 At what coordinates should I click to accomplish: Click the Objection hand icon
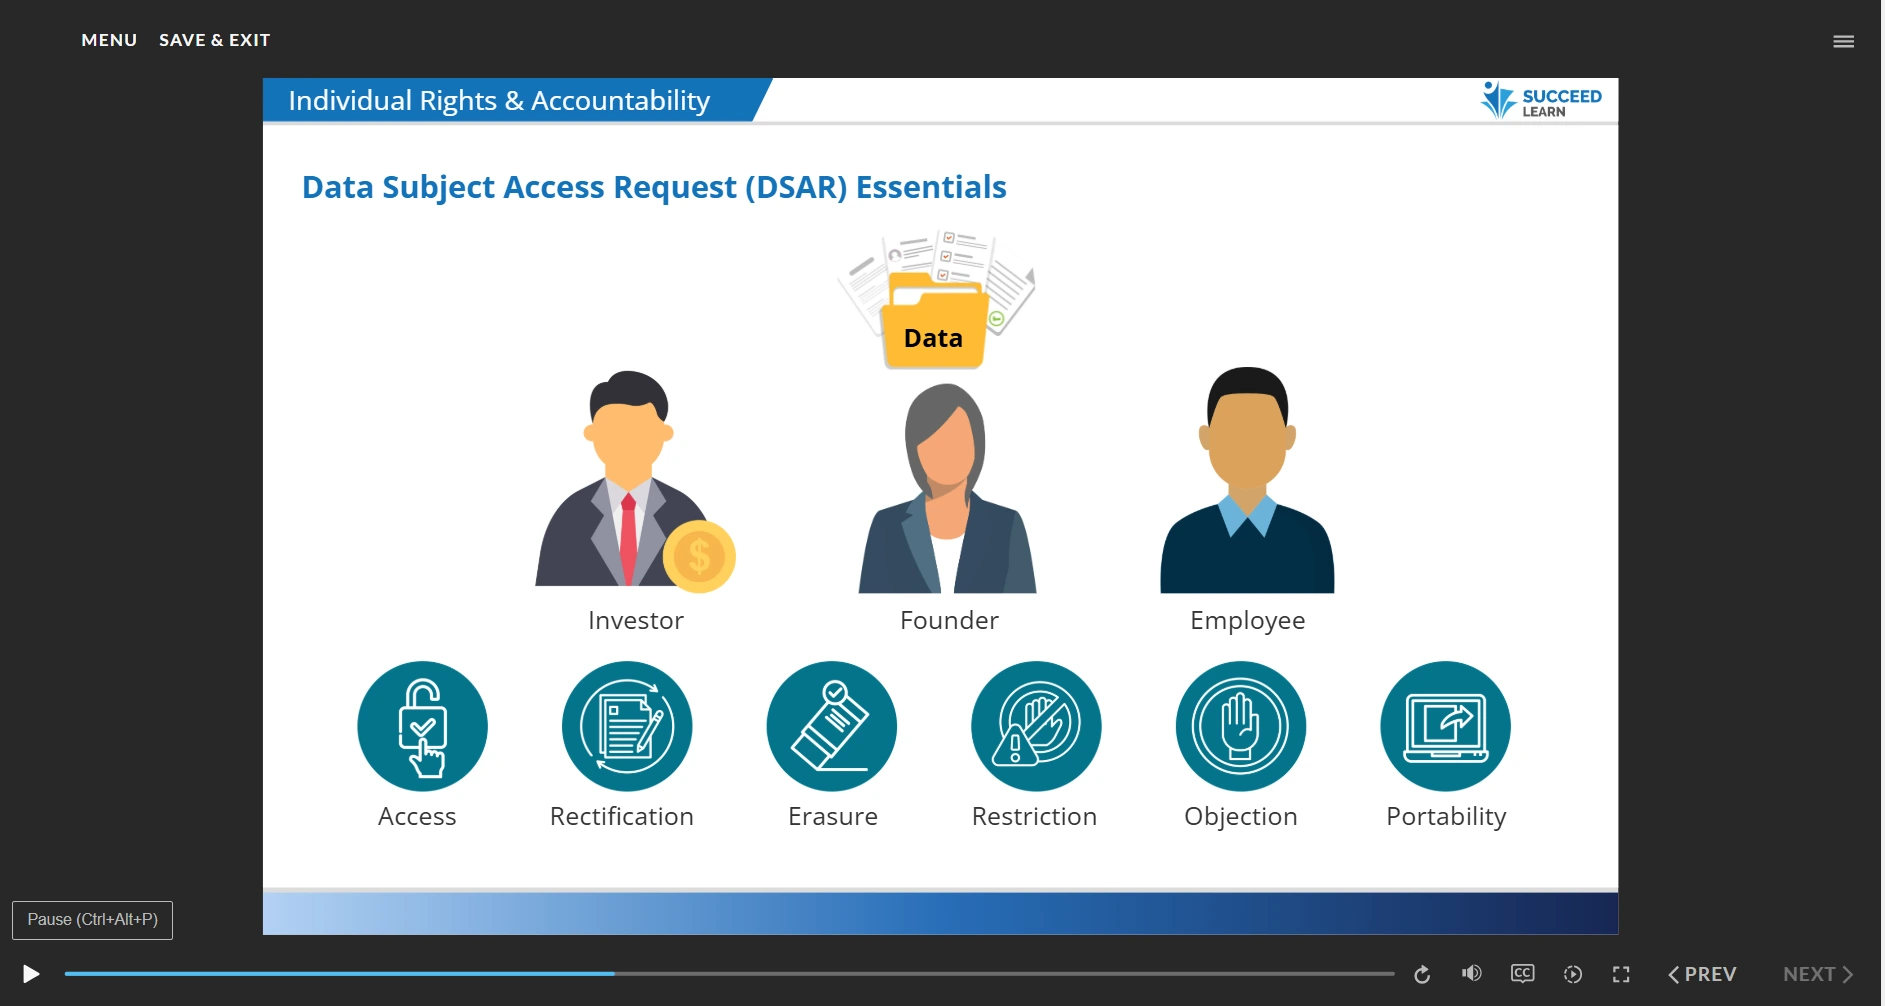coord(1241,726)
